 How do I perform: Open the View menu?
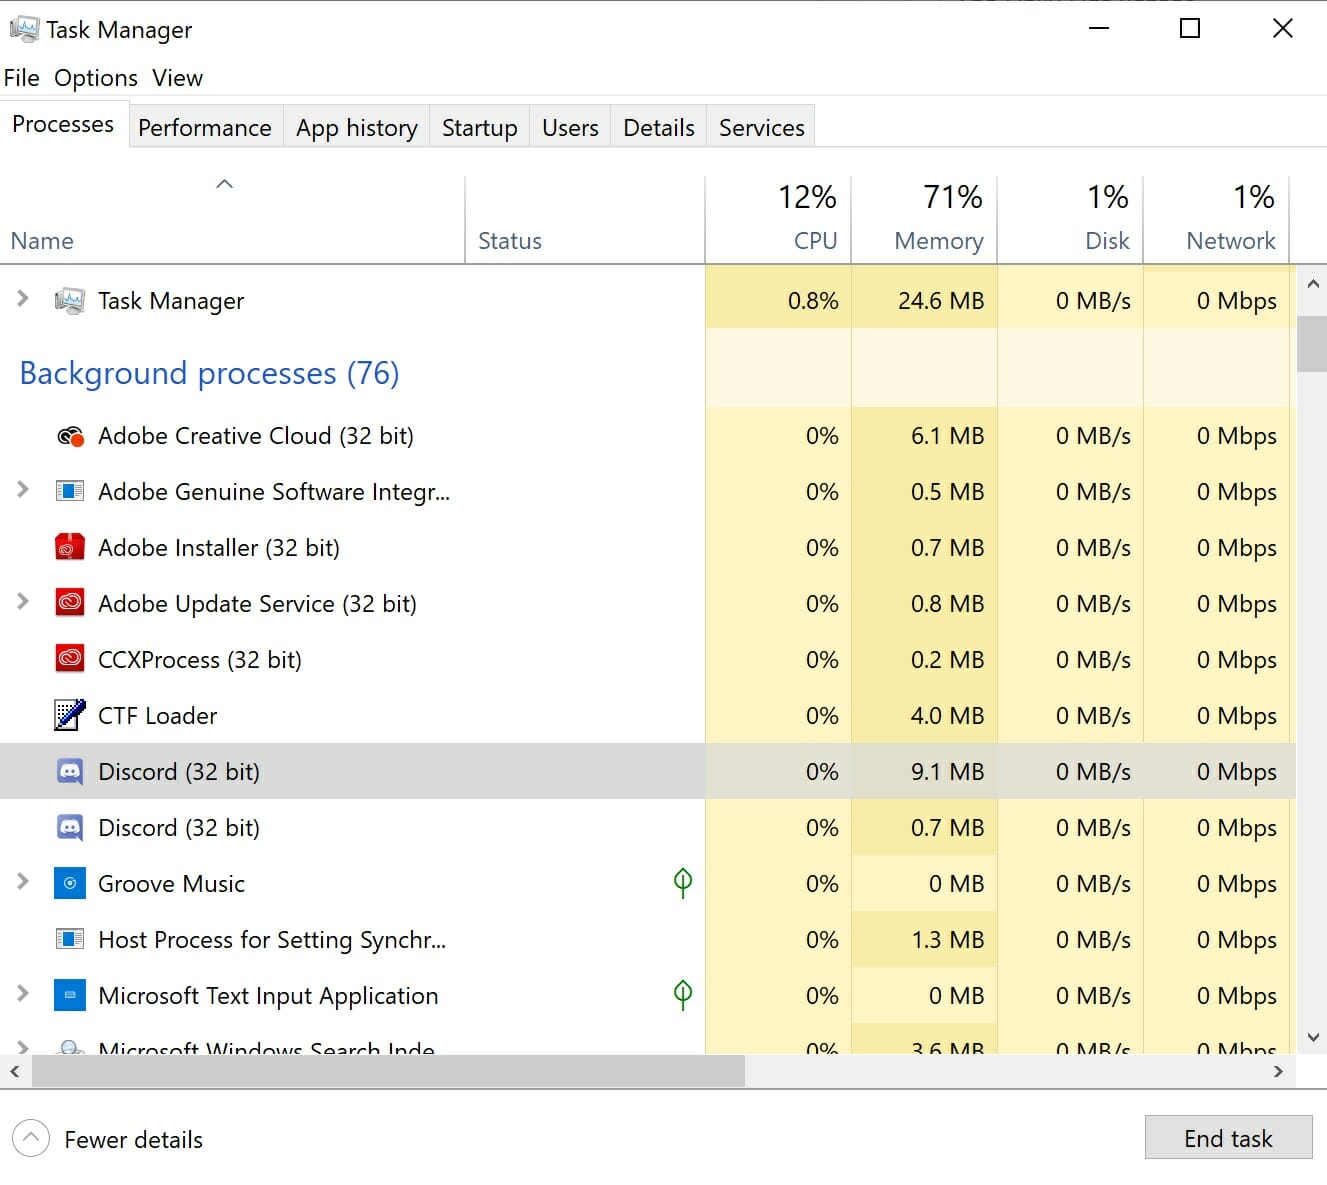[x=177, y=77]
